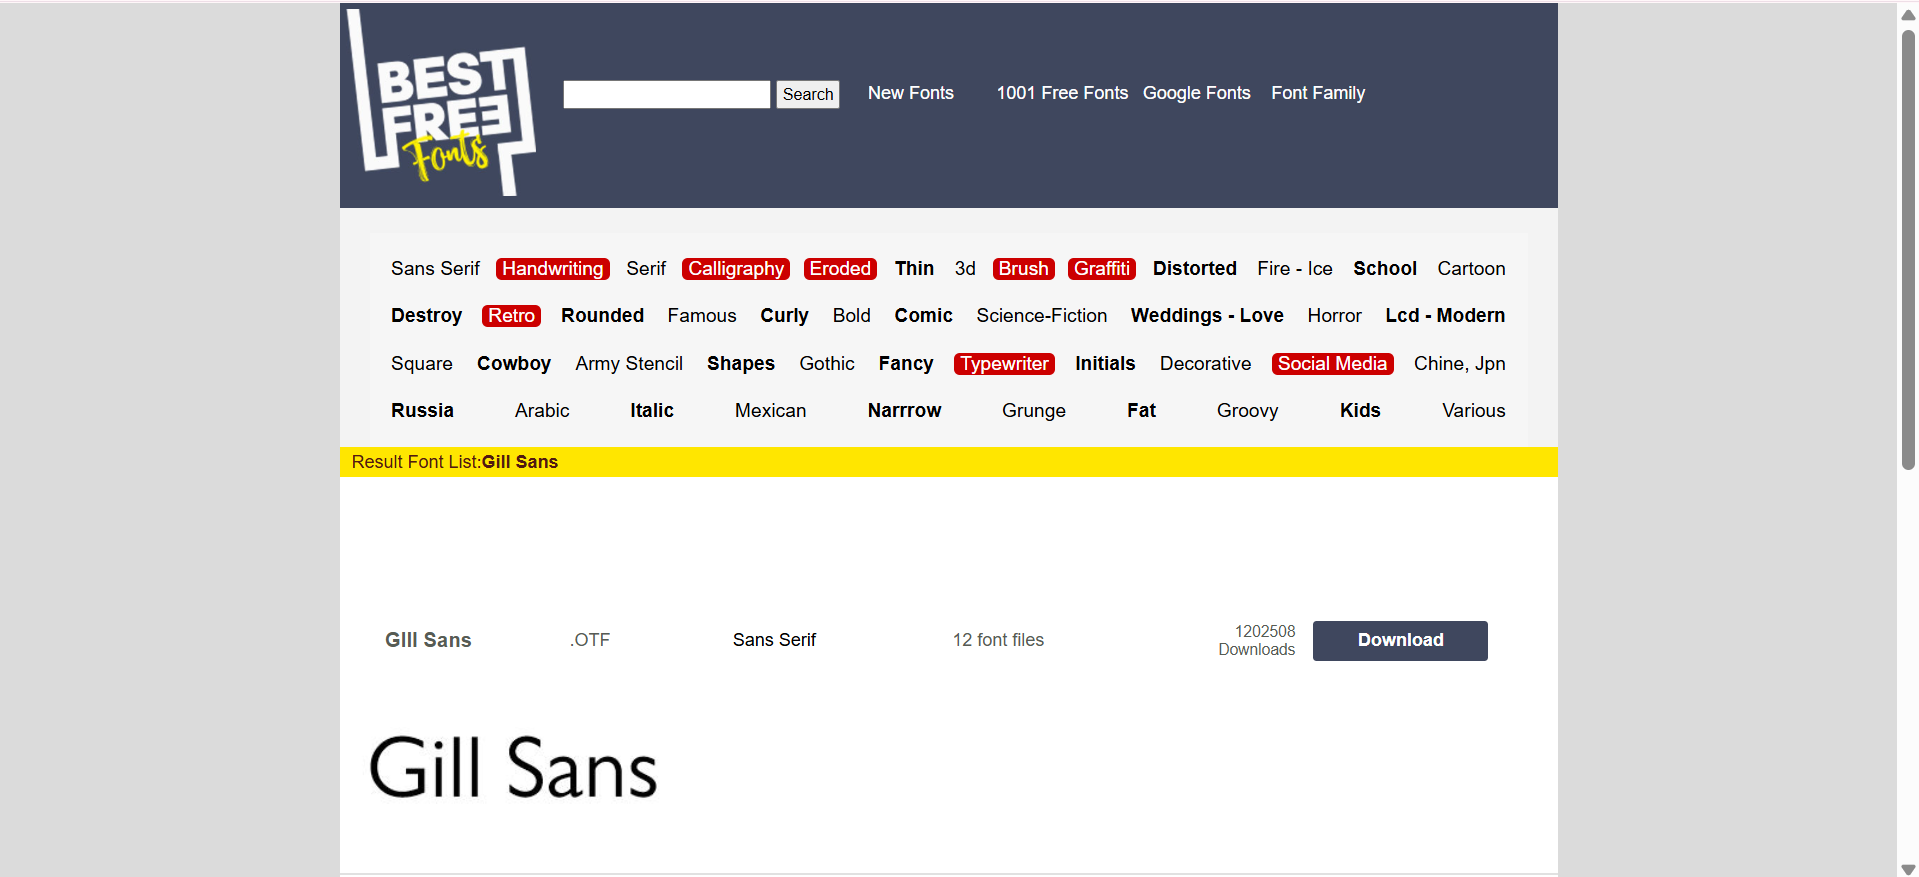Open the Retro category tag
This screenshot has height=877, width=1919.
tap(512, 316)
